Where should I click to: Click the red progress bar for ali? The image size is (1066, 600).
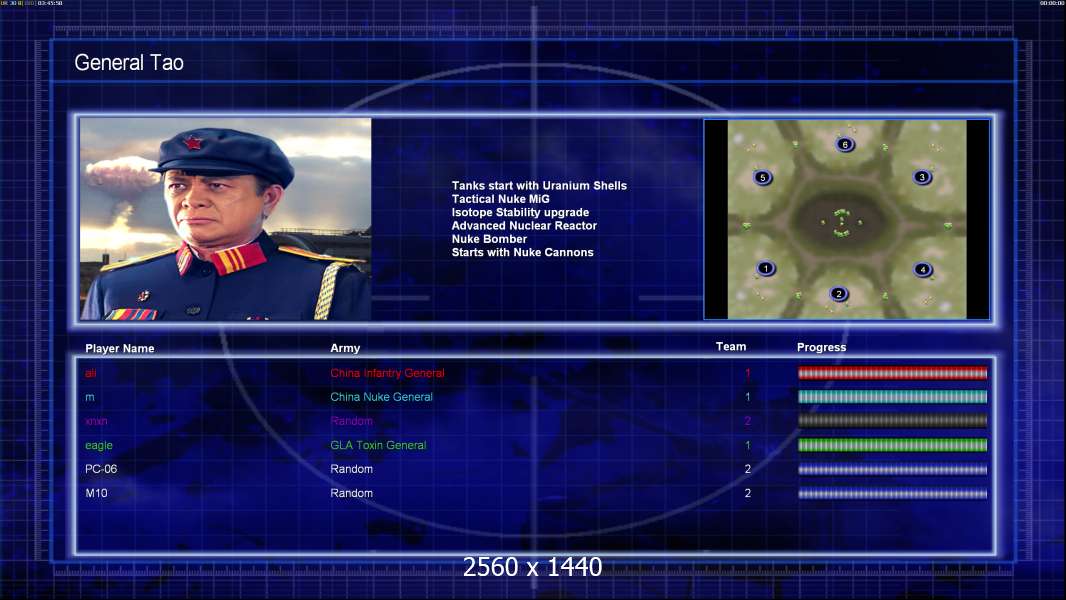(x=893, y=372)
